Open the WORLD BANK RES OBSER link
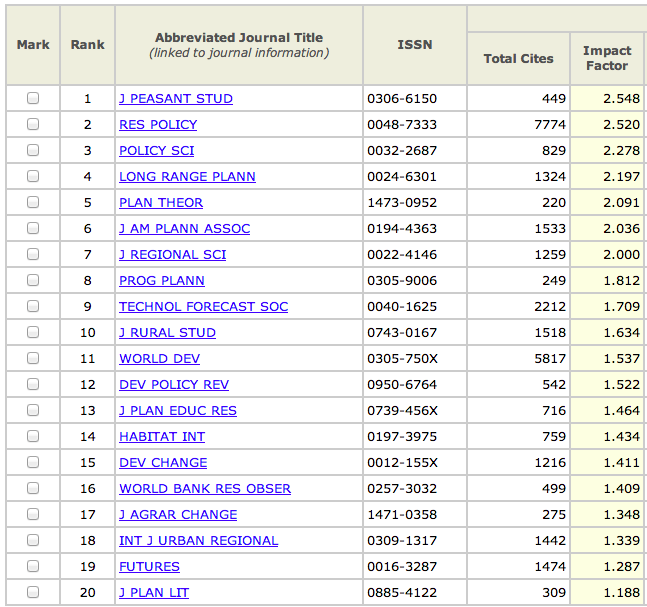 (205, 489)
